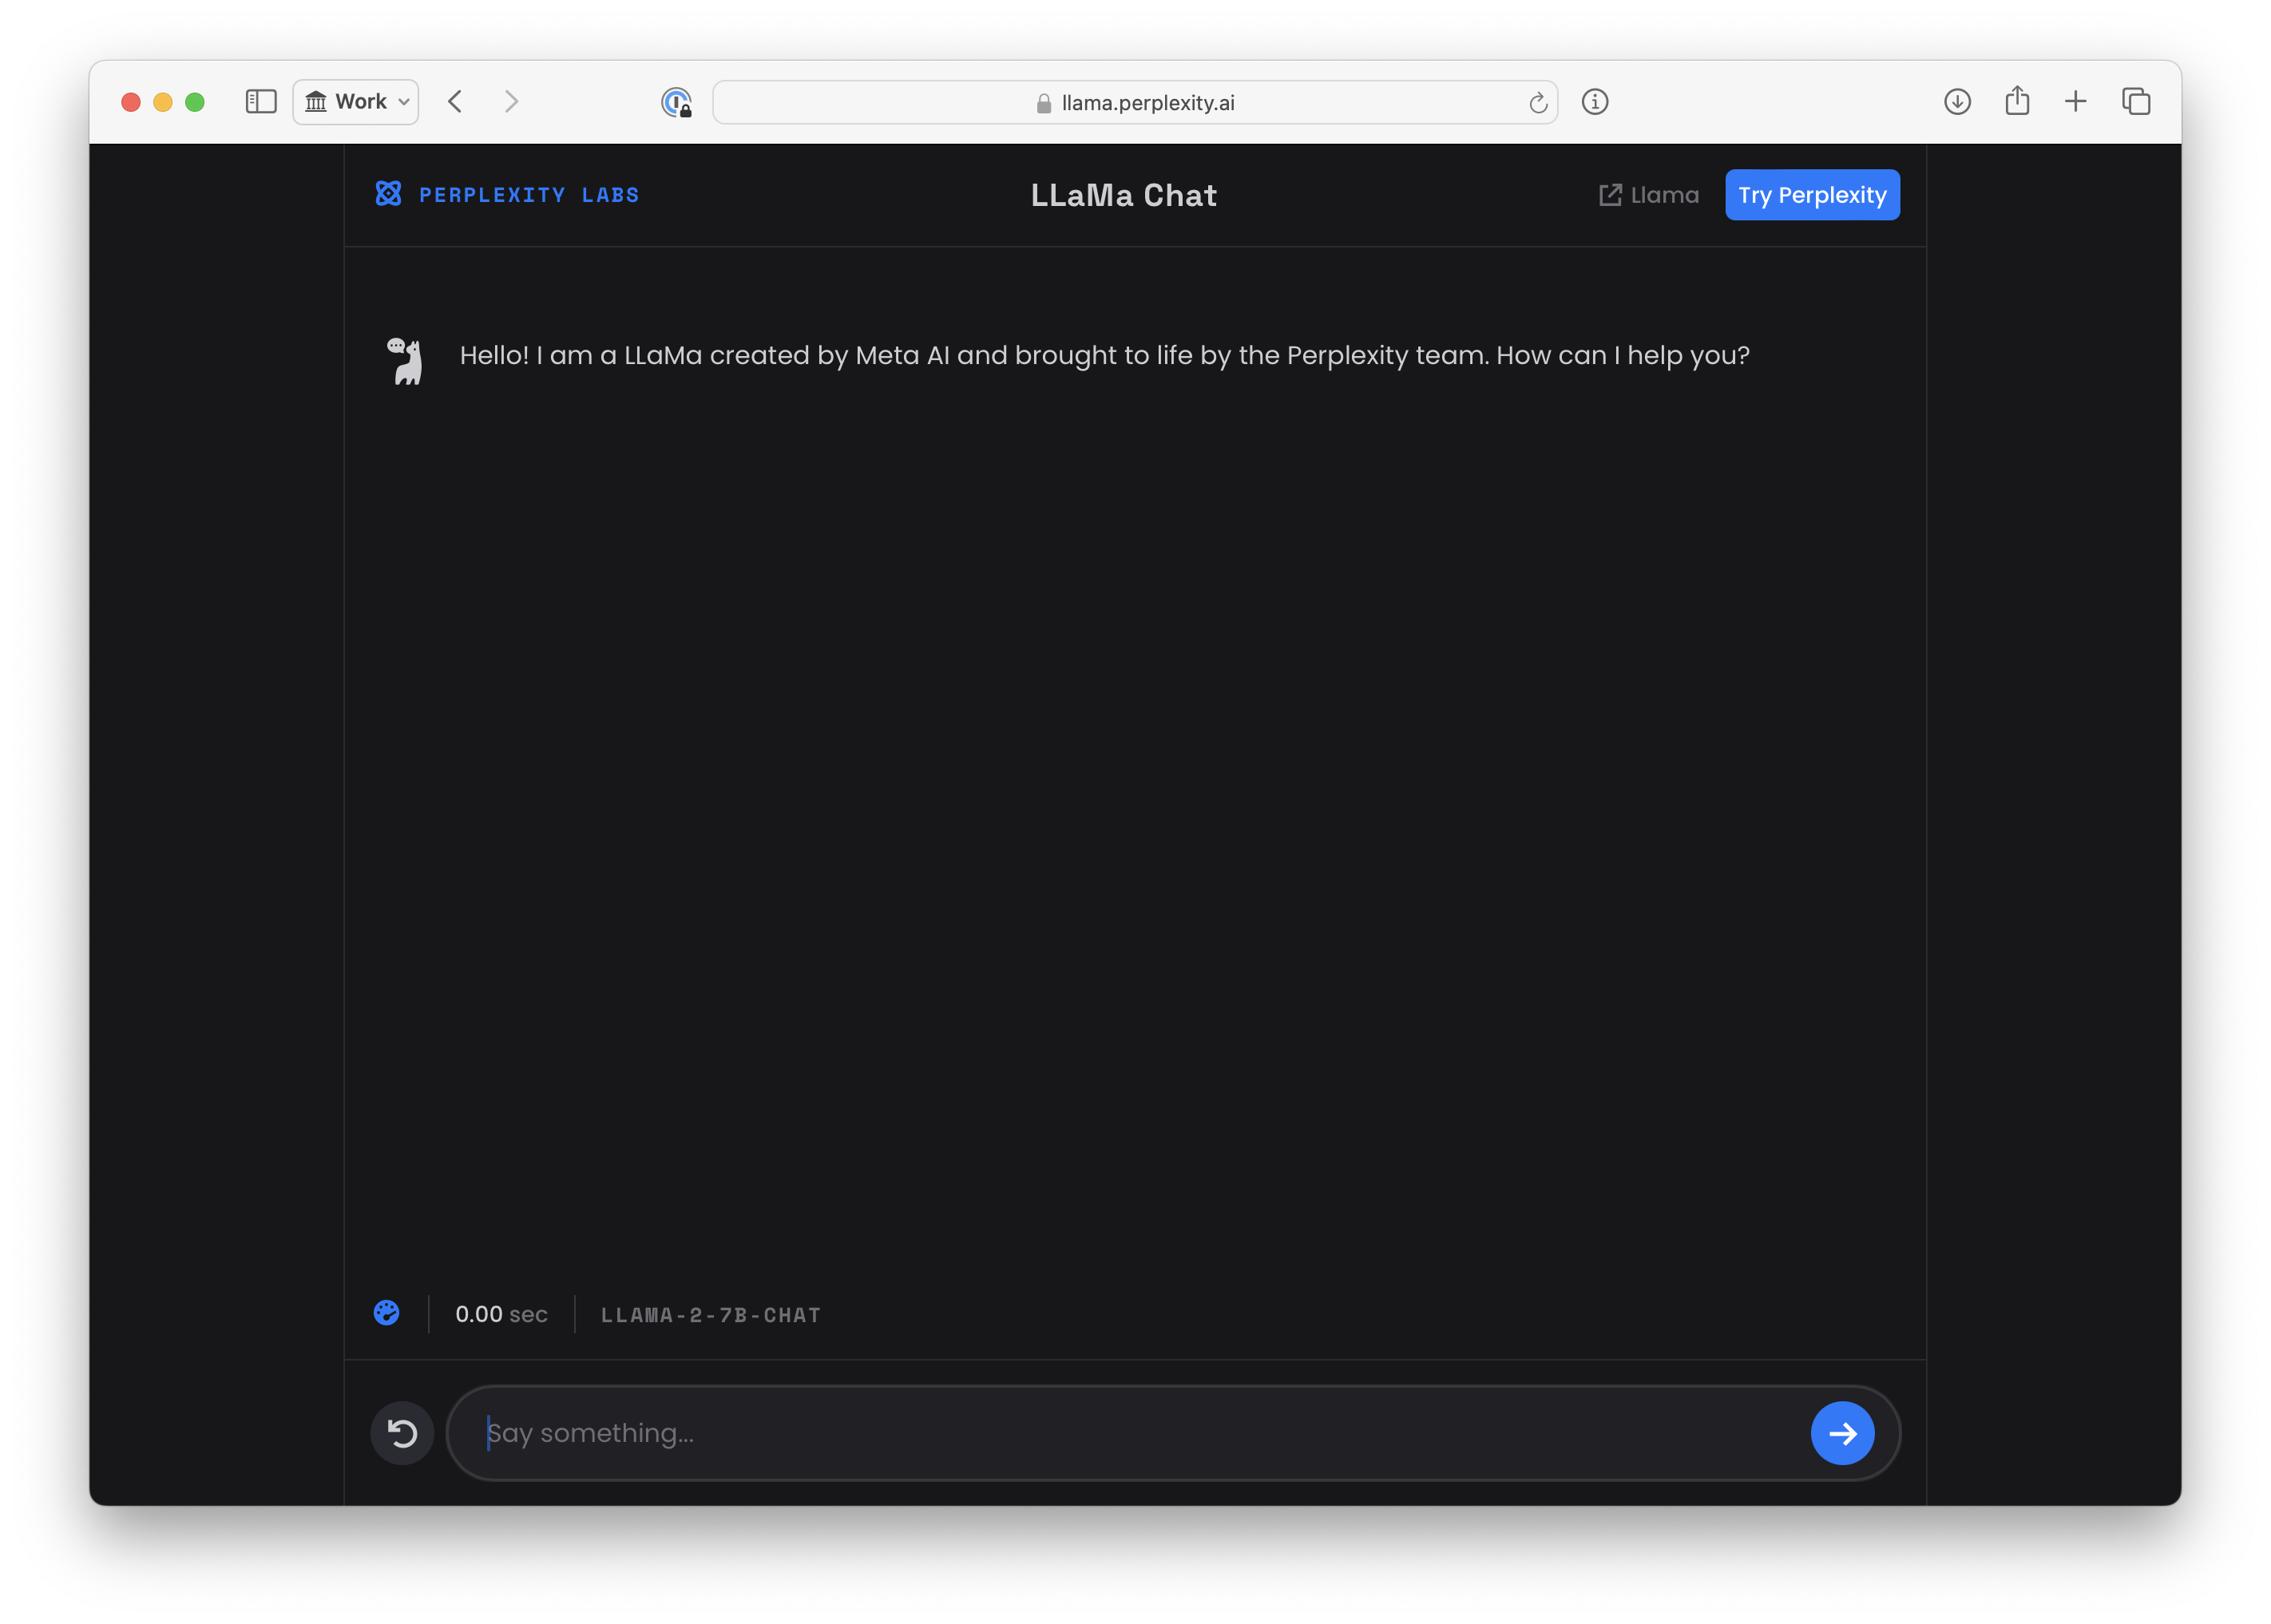The width and height of the screenshot is (2271, 1624).
Task: Reset chat with the circular arrow button
Action: (402, 1433)
